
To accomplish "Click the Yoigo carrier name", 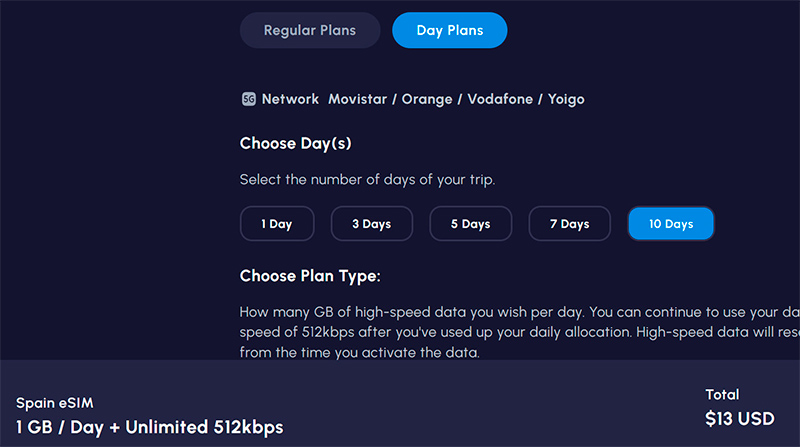I will pyautogui.click(x=565, y=99).
